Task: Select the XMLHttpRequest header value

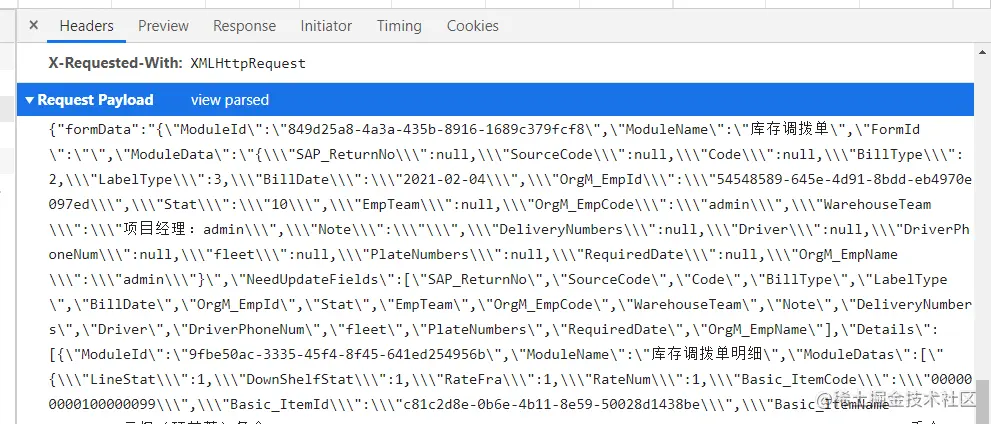Action: tap(248, 64)
